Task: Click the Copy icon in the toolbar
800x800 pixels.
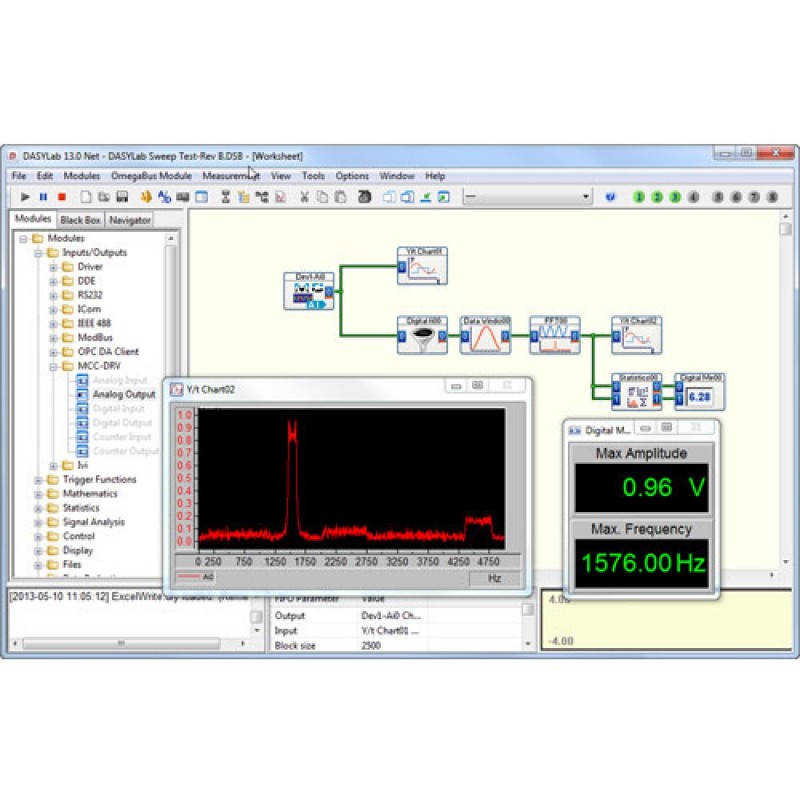Action: [x=322, y=197]
